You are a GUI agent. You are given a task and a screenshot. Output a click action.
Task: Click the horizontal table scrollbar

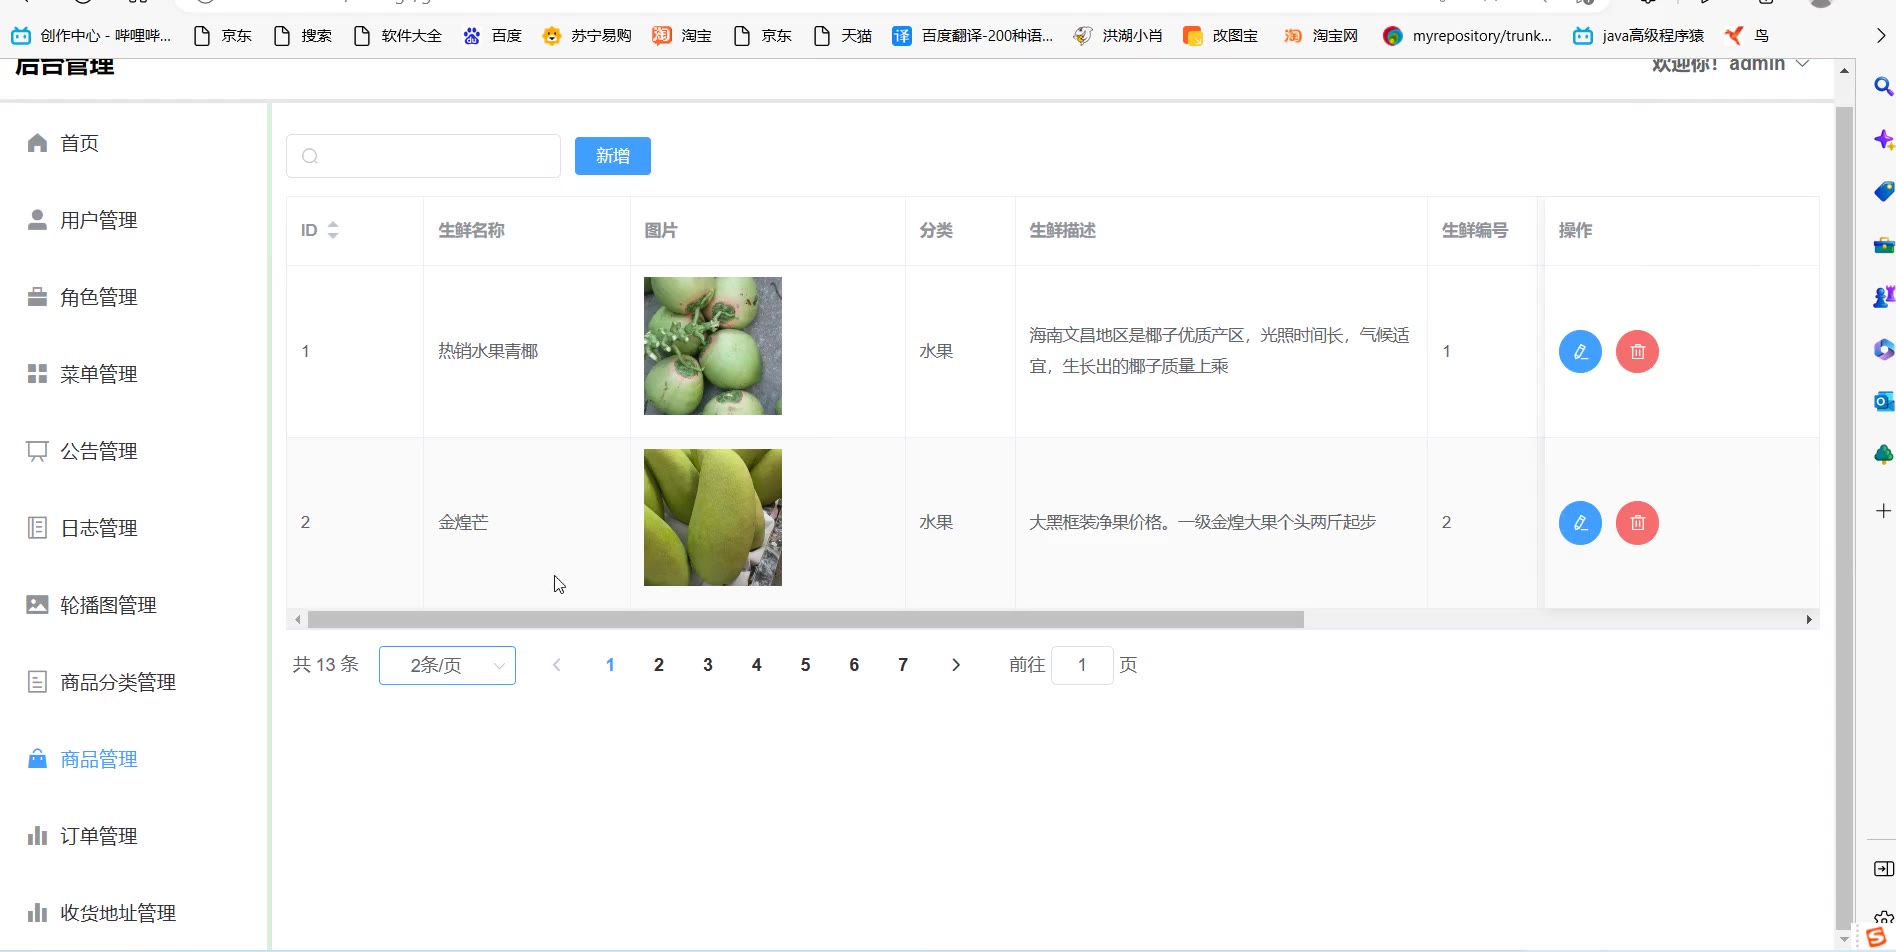tap(805, 620)
